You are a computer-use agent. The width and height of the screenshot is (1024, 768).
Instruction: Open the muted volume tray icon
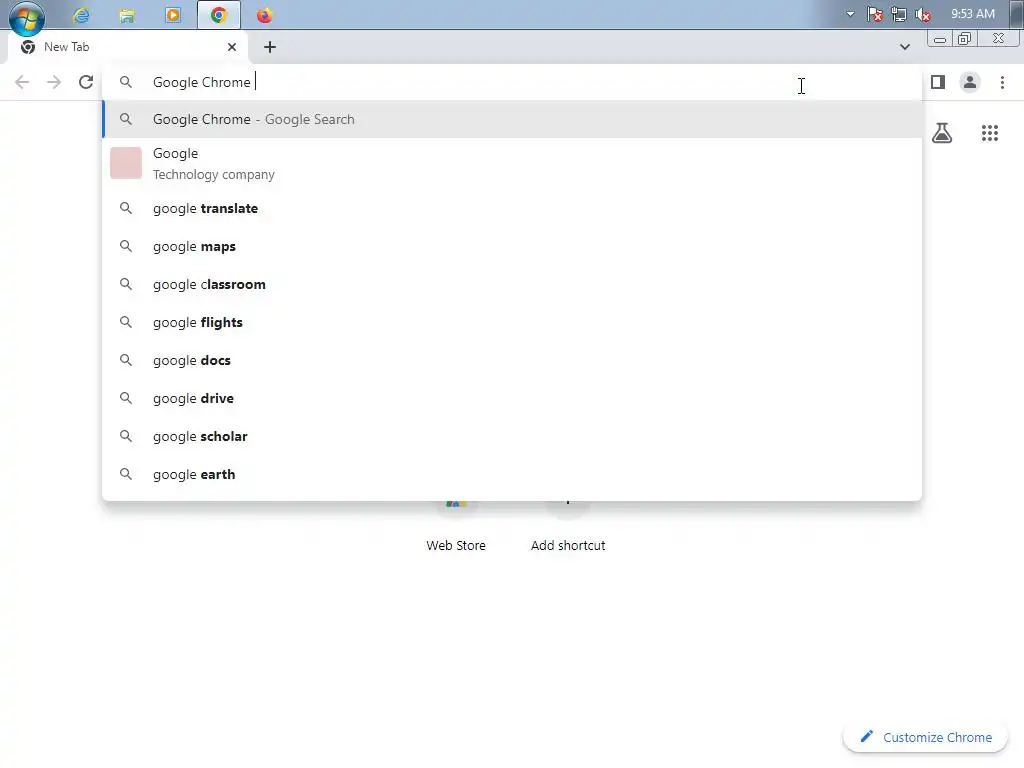point(923,14)
